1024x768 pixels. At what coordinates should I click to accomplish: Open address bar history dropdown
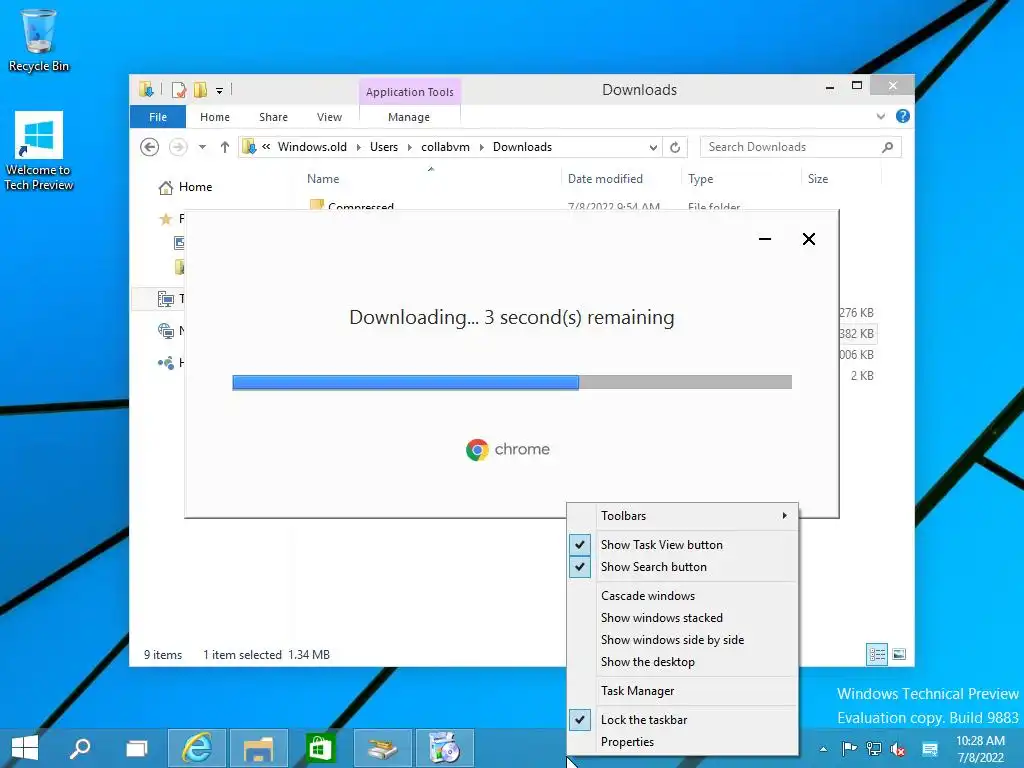pos(653,148)
